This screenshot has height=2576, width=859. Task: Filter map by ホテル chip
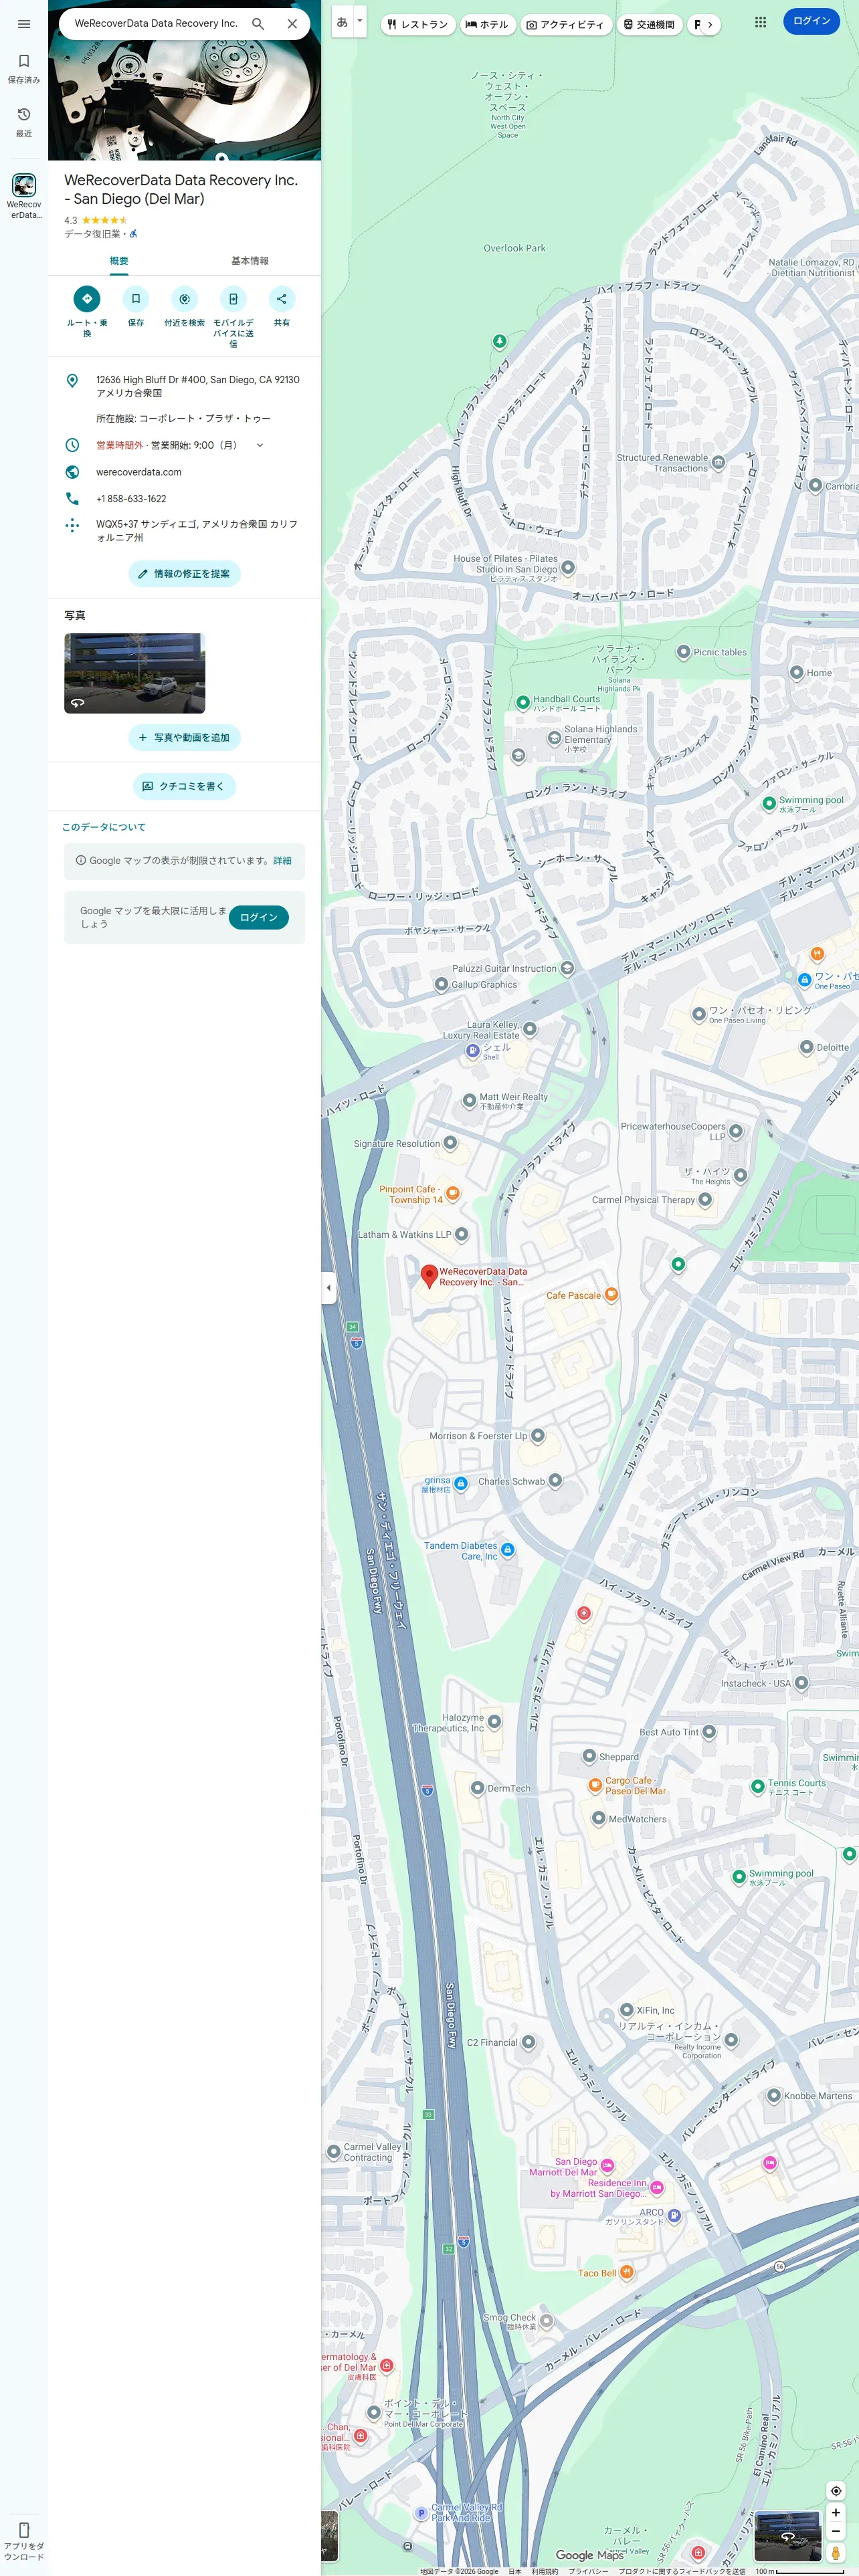coord(487,24)
